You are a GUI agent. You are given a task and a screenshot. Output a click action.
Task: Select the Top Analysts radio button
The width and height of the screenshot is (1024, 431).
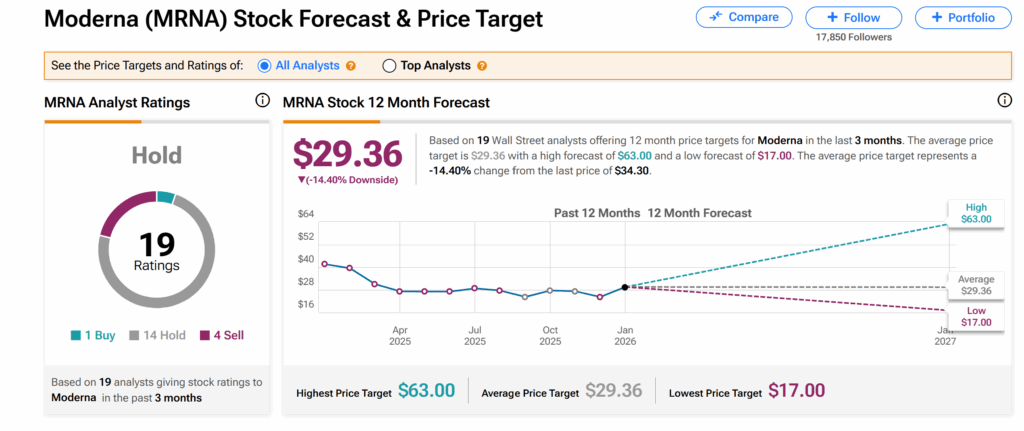tap(389, 66)
